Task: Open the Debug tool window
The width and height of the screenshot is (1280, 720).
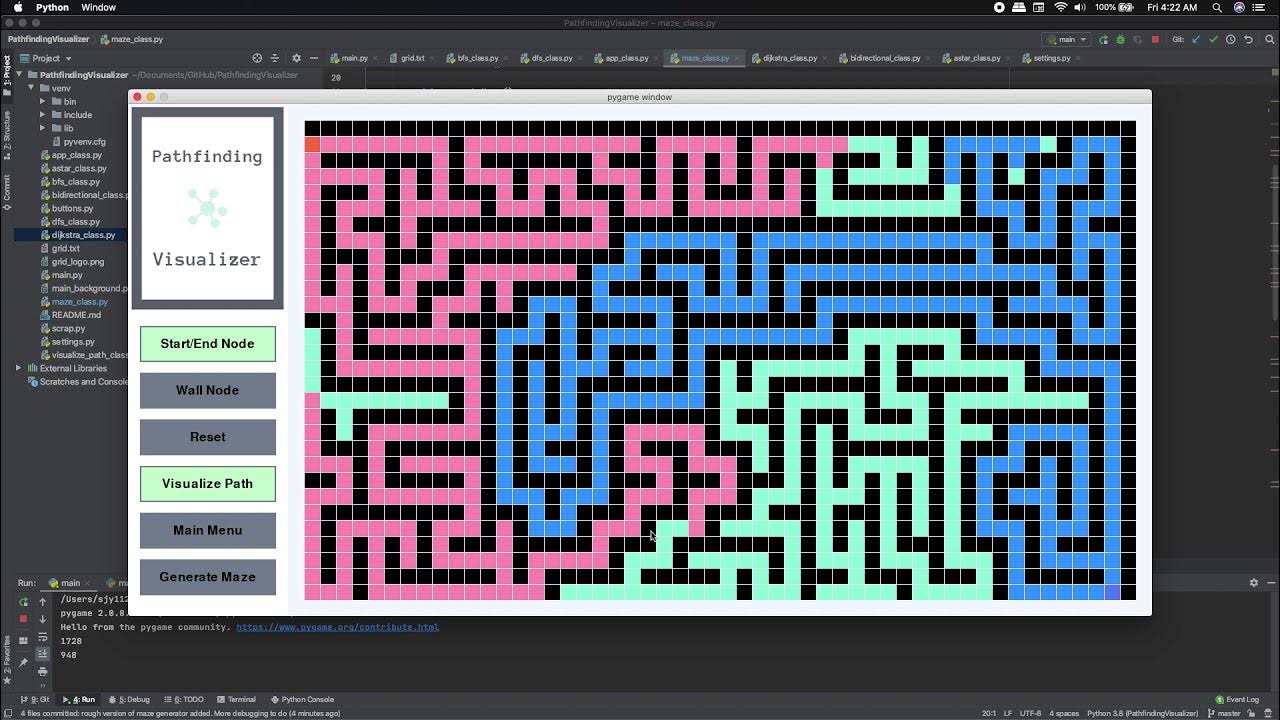Action: [129, 700]
